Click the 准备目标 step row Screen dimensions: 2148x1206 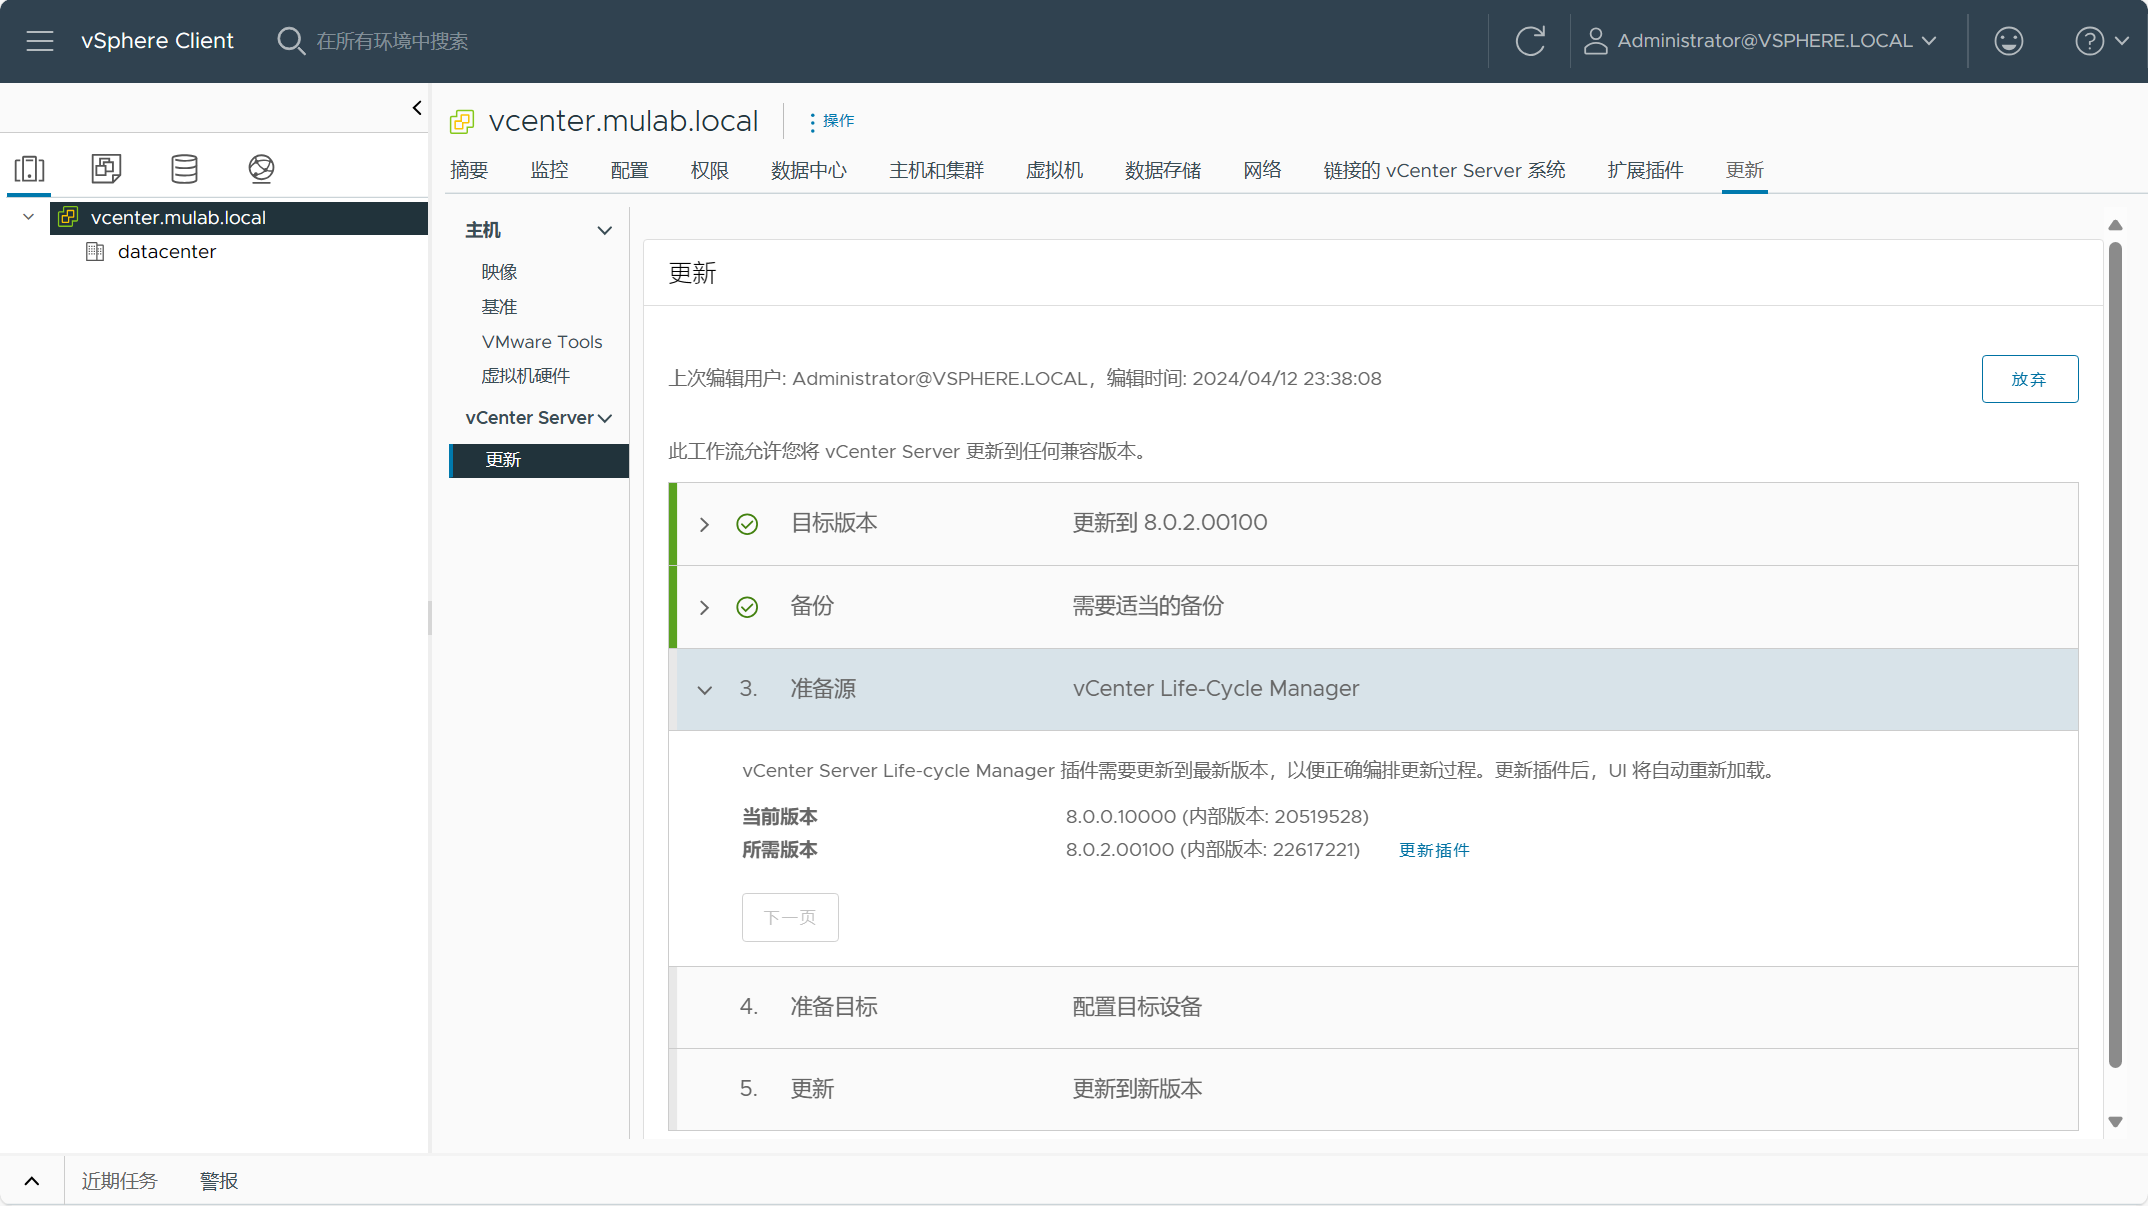pos(1373,1007)
